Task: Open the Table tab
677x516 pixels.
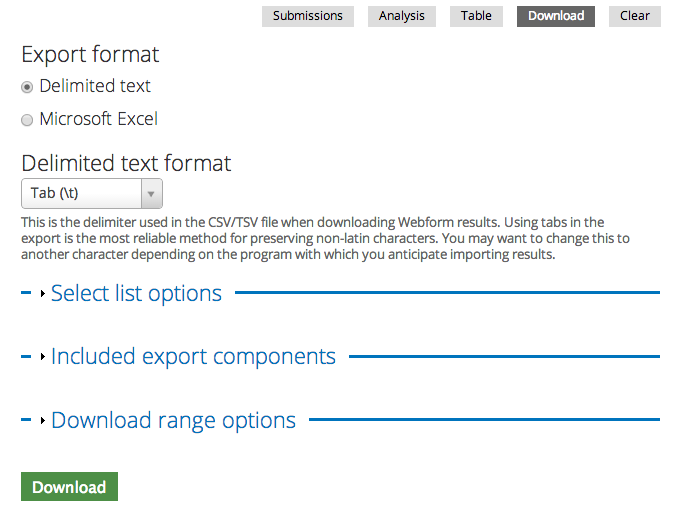Action: (x=476, y=16)
